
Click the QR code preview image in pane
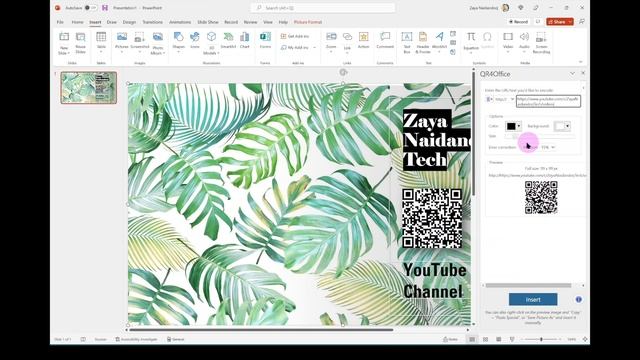point(541,198)
